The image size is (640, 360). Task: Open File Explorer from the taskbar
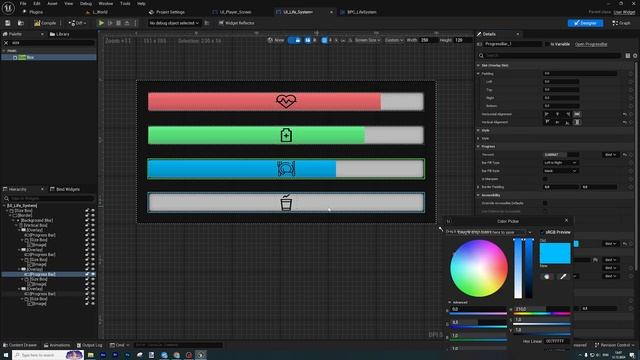click(x=91, y=355)
